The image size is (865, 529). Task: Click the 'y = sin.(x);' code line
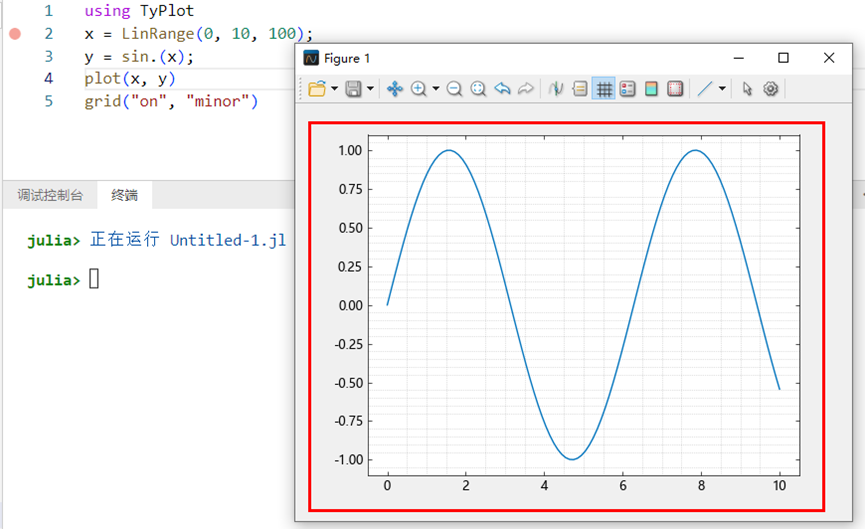point(139,57)
